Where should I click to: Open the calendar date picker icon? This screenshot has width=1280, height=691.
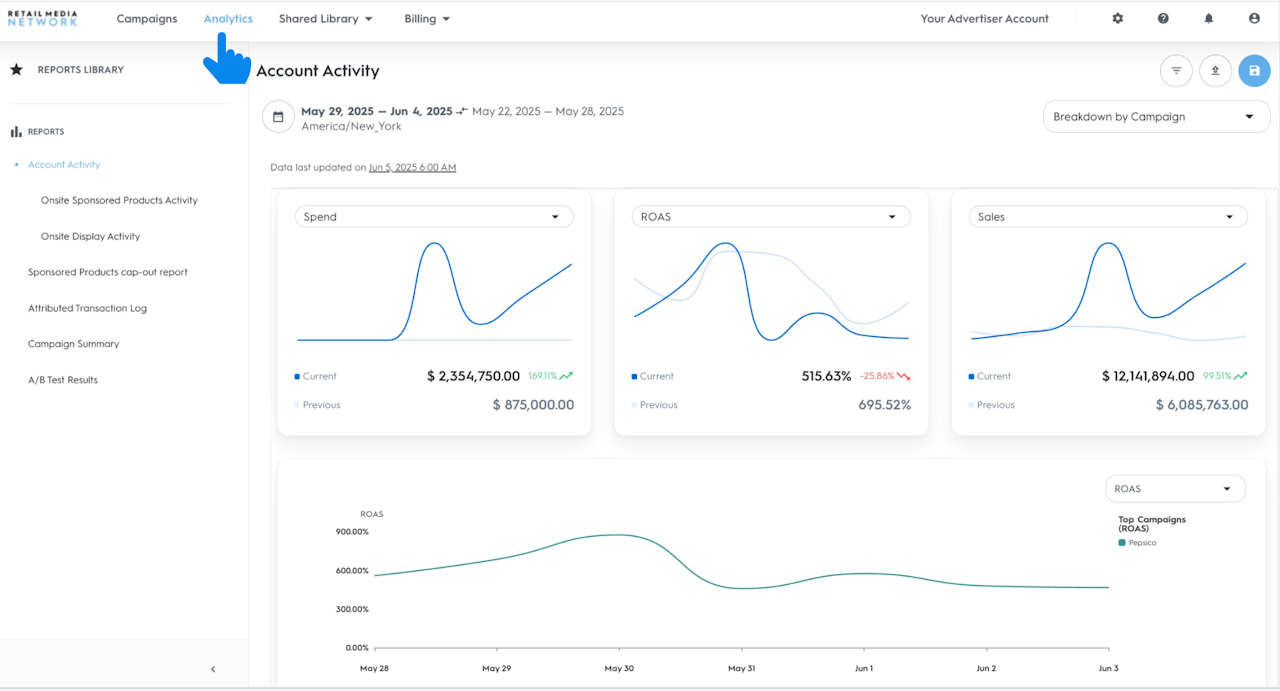coord(278,117)
